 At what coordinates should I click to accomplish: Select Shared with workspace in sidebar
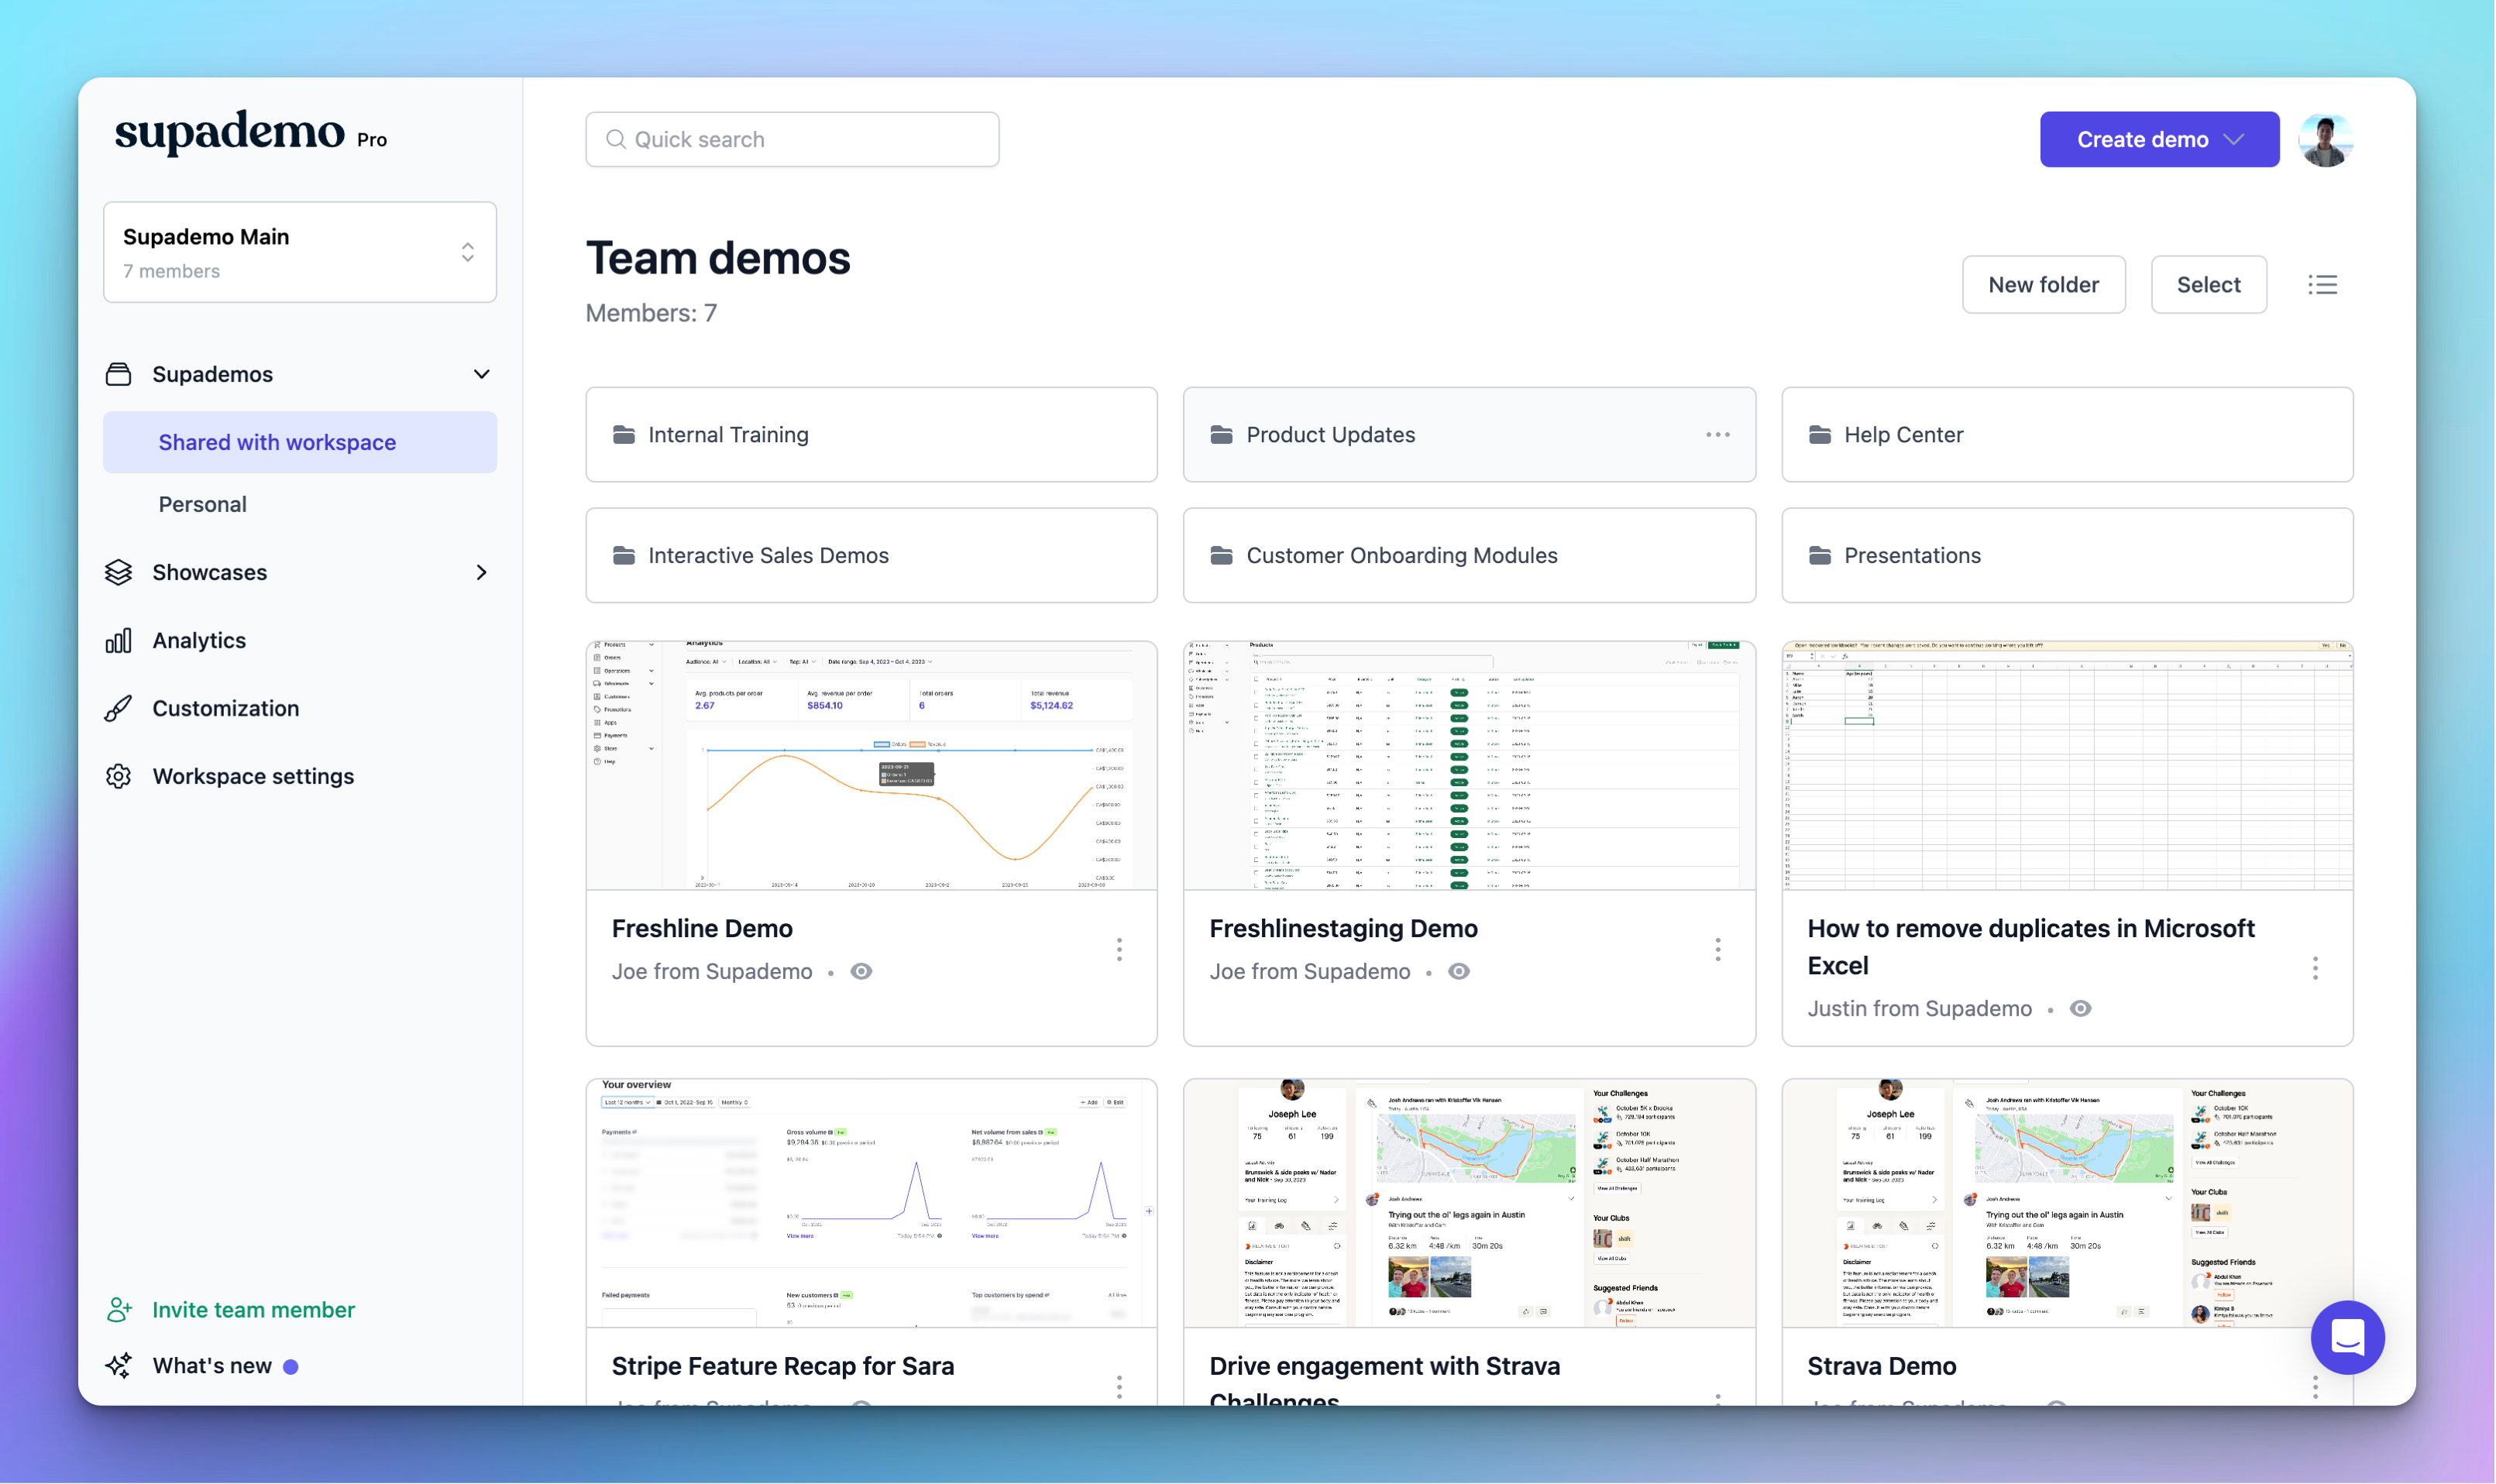277,442
